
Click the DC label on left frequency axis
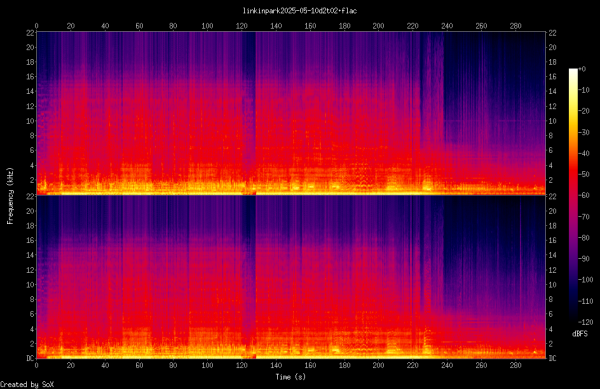pos(30,358)
